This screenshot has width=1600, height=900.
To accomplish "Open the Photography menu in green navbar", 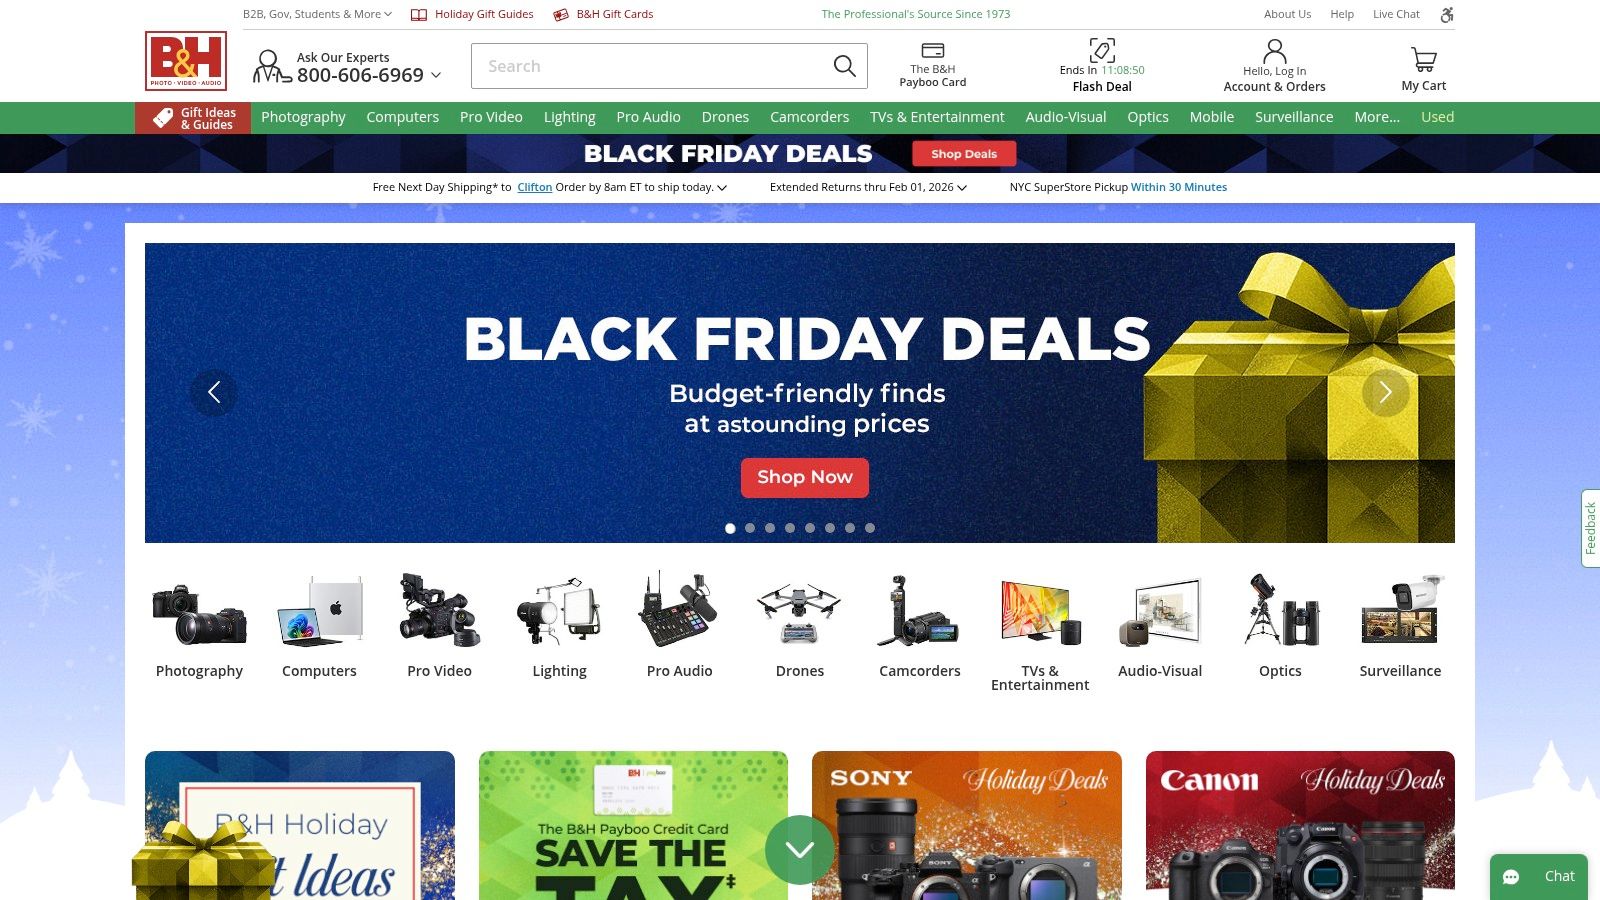I will (x=303, y=117).
